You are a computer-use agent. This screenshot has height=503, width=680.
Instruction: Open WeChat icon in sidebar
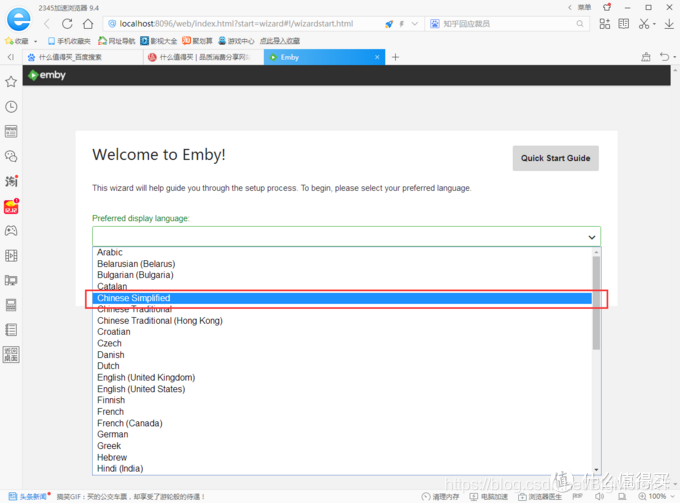click(11, 156)
